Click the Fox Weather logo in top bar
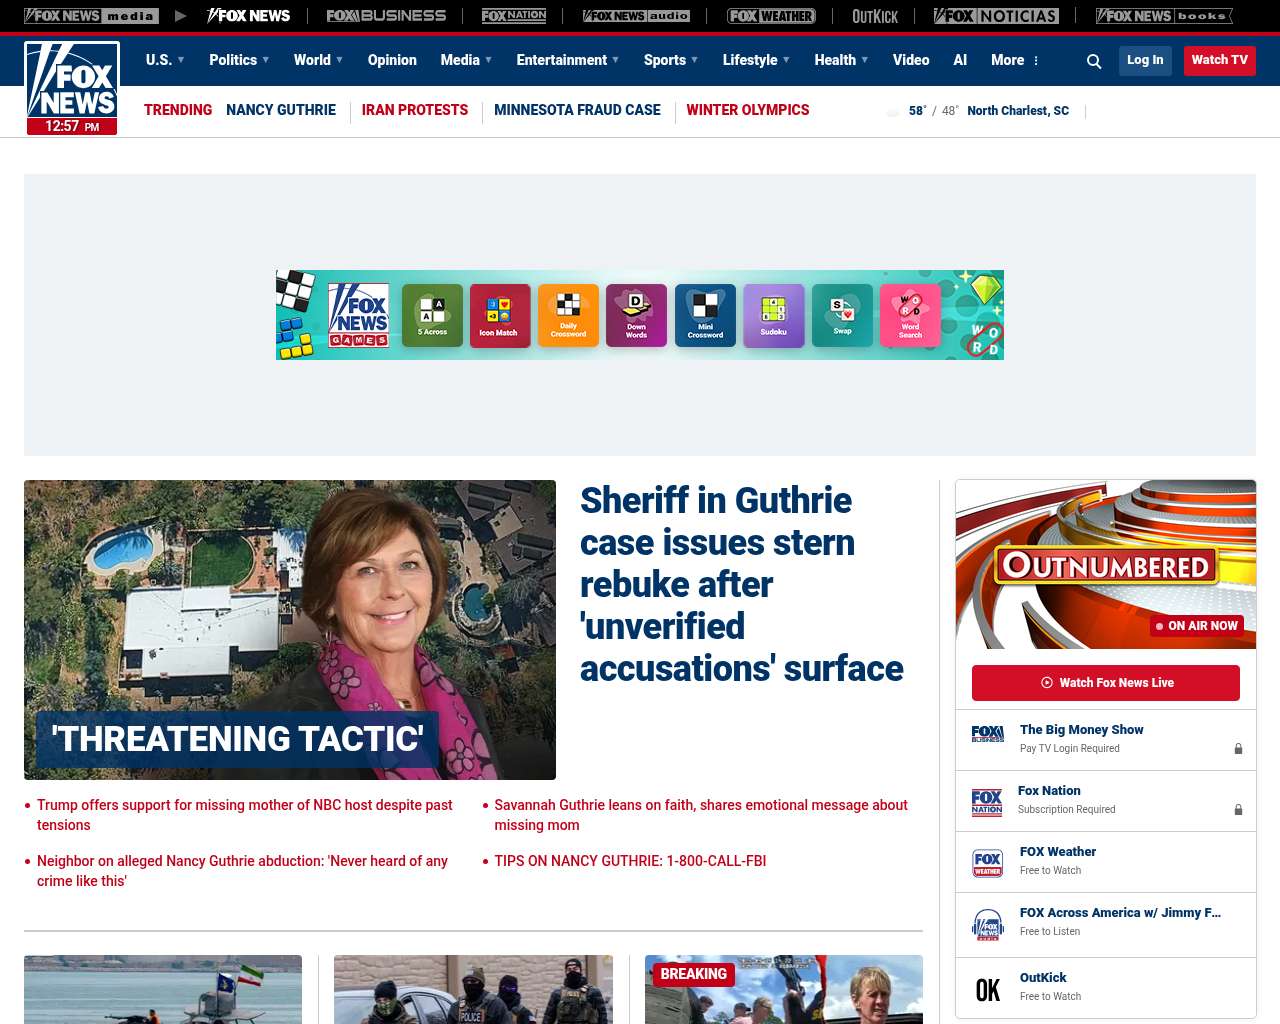 point(770,16)
